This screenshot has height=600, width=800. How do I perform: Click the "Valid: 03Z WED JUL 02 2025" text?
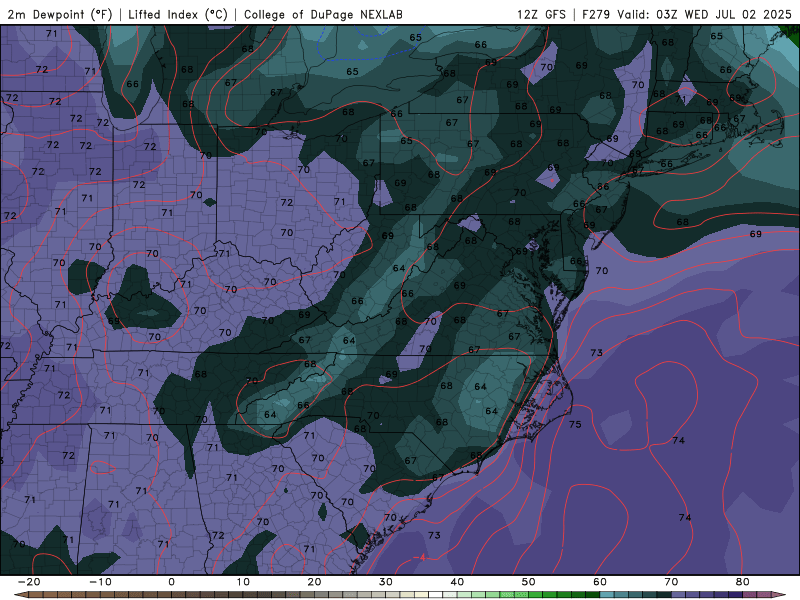tap(704, 14)
